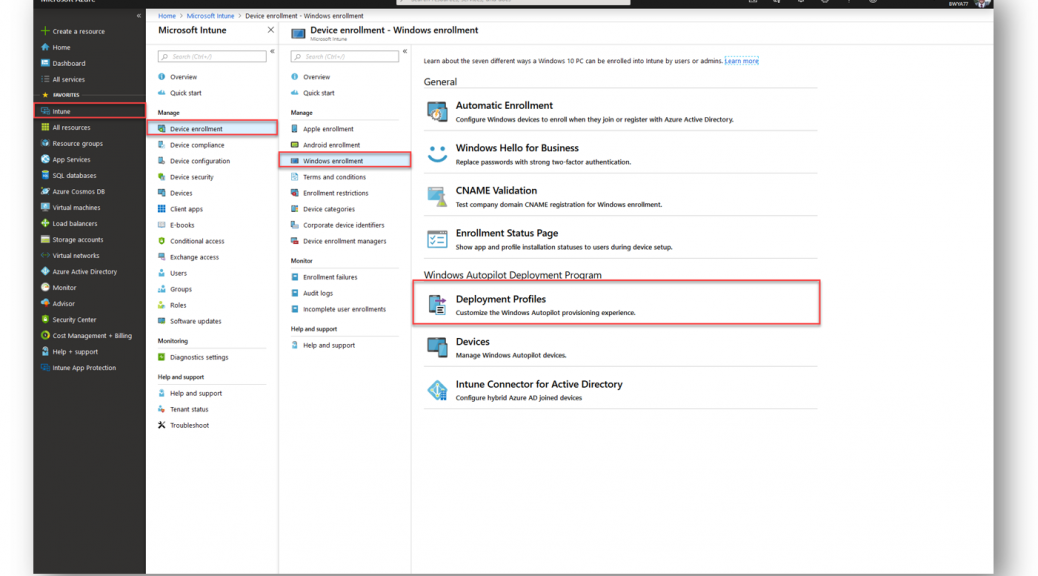Open Device enrollment managers
This screenshot has width=1038, height=576.
(345, 241)
